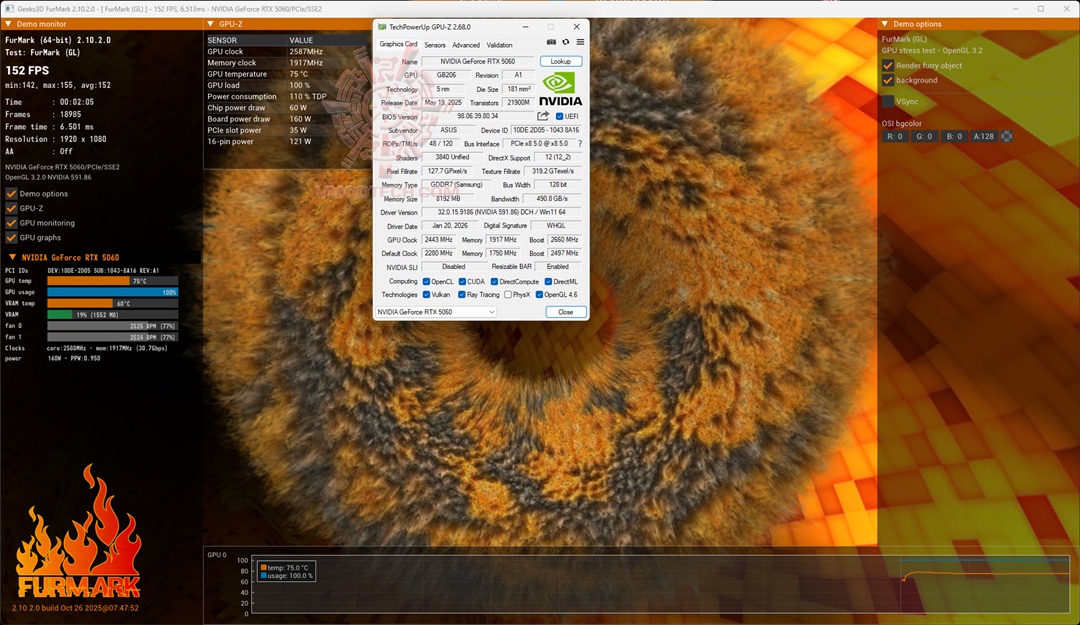
Task: Collapse the Demo options panel
Action: pos(885,24)
